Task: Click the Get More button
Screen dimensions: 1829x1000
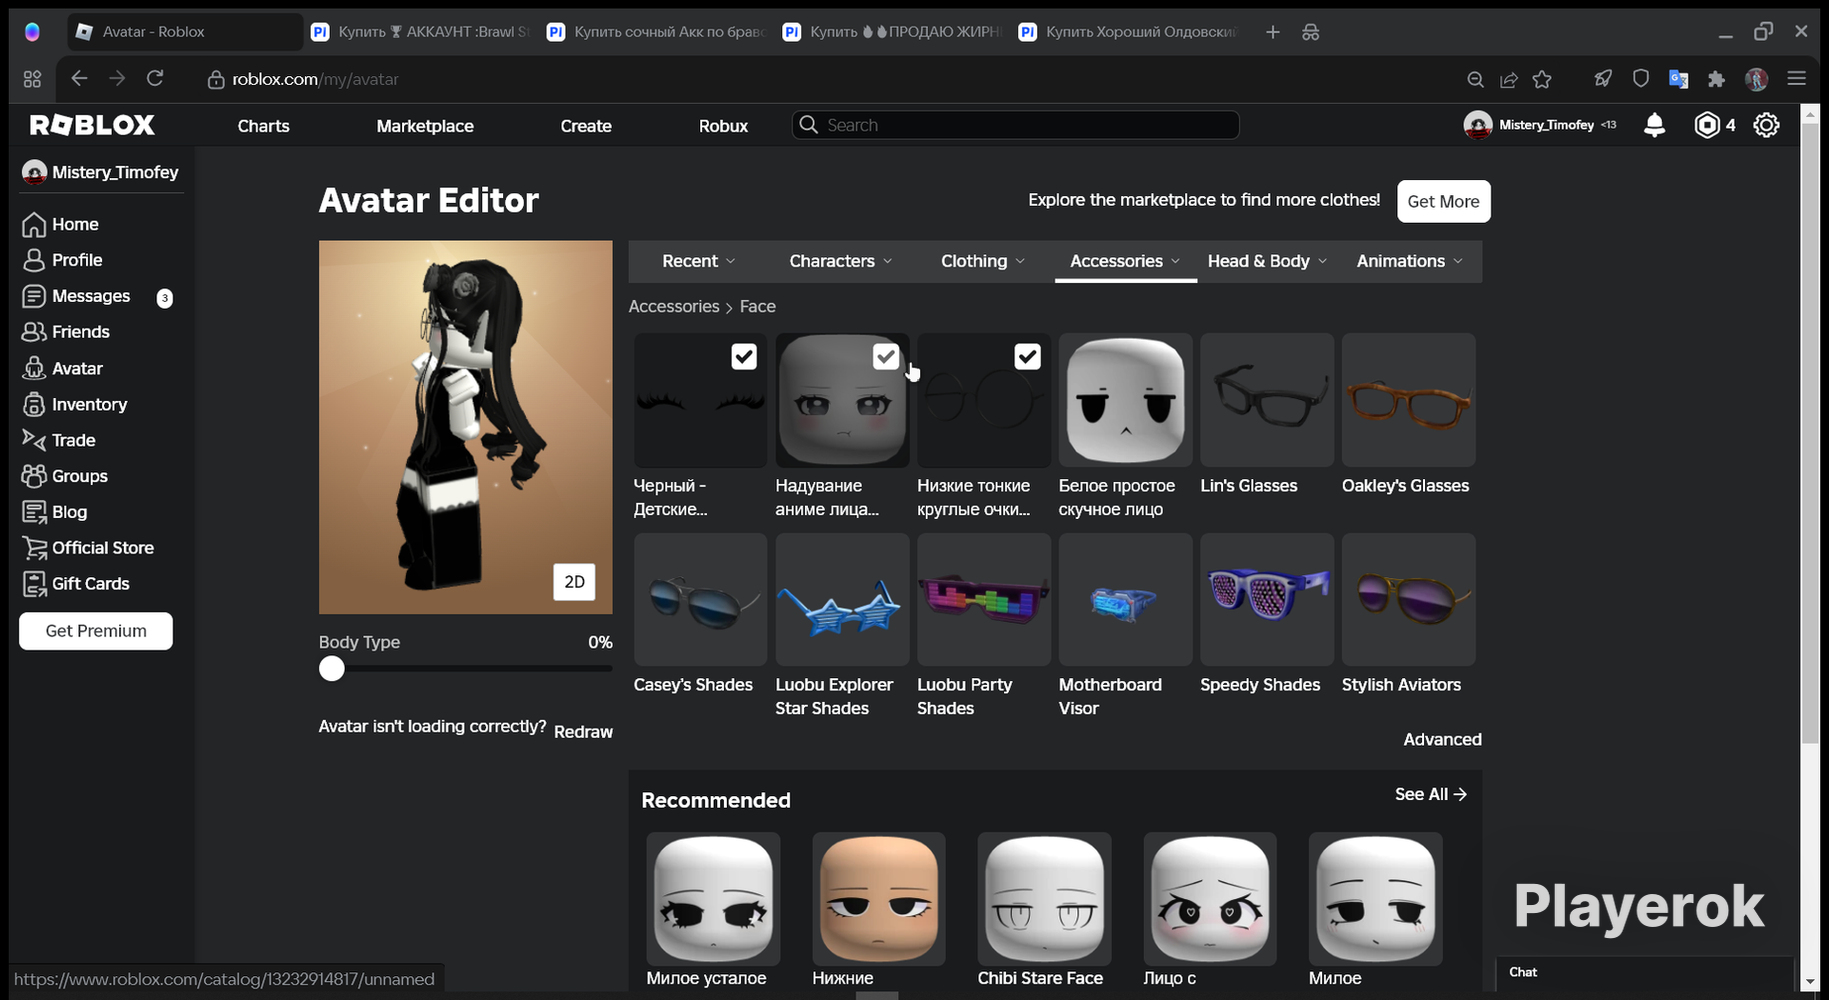Action: point(1443,201)
